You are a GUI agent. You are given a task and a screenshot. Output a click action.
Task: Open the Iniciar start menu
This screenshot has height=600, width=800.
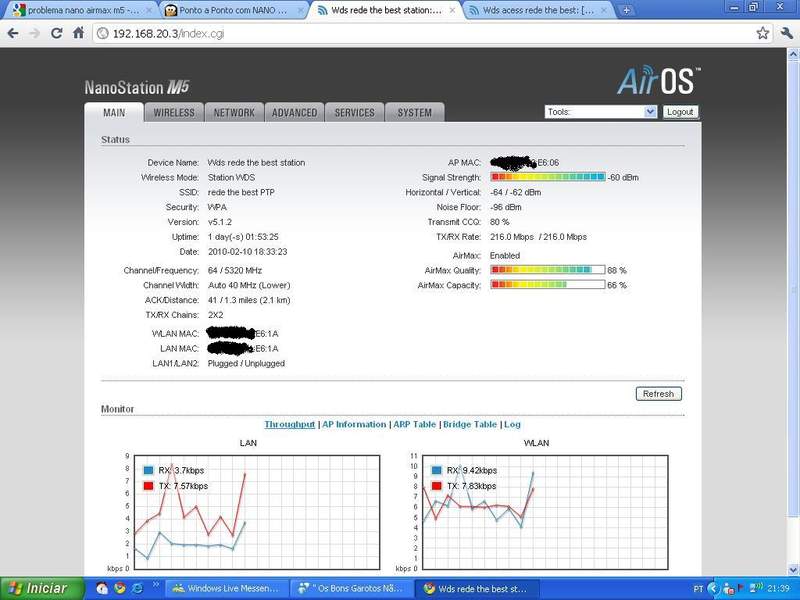point(42,589)
